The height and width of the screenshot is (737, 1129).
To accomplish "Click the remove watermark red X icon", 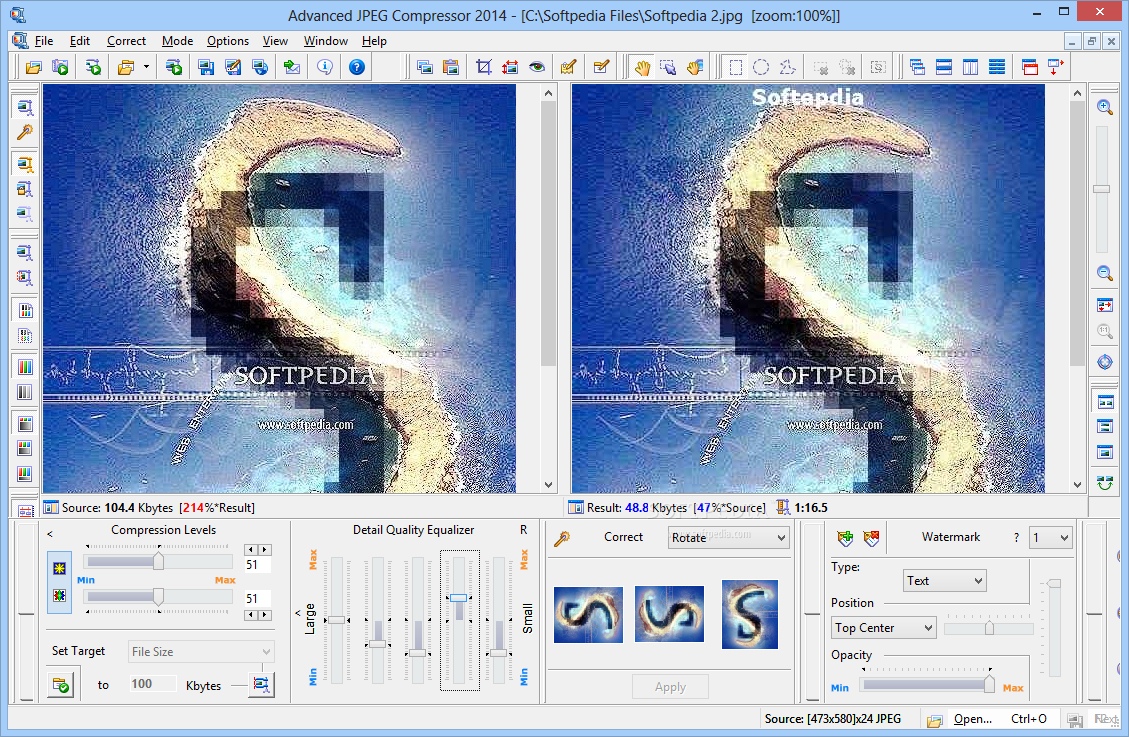I will click(x=871, y=538).
